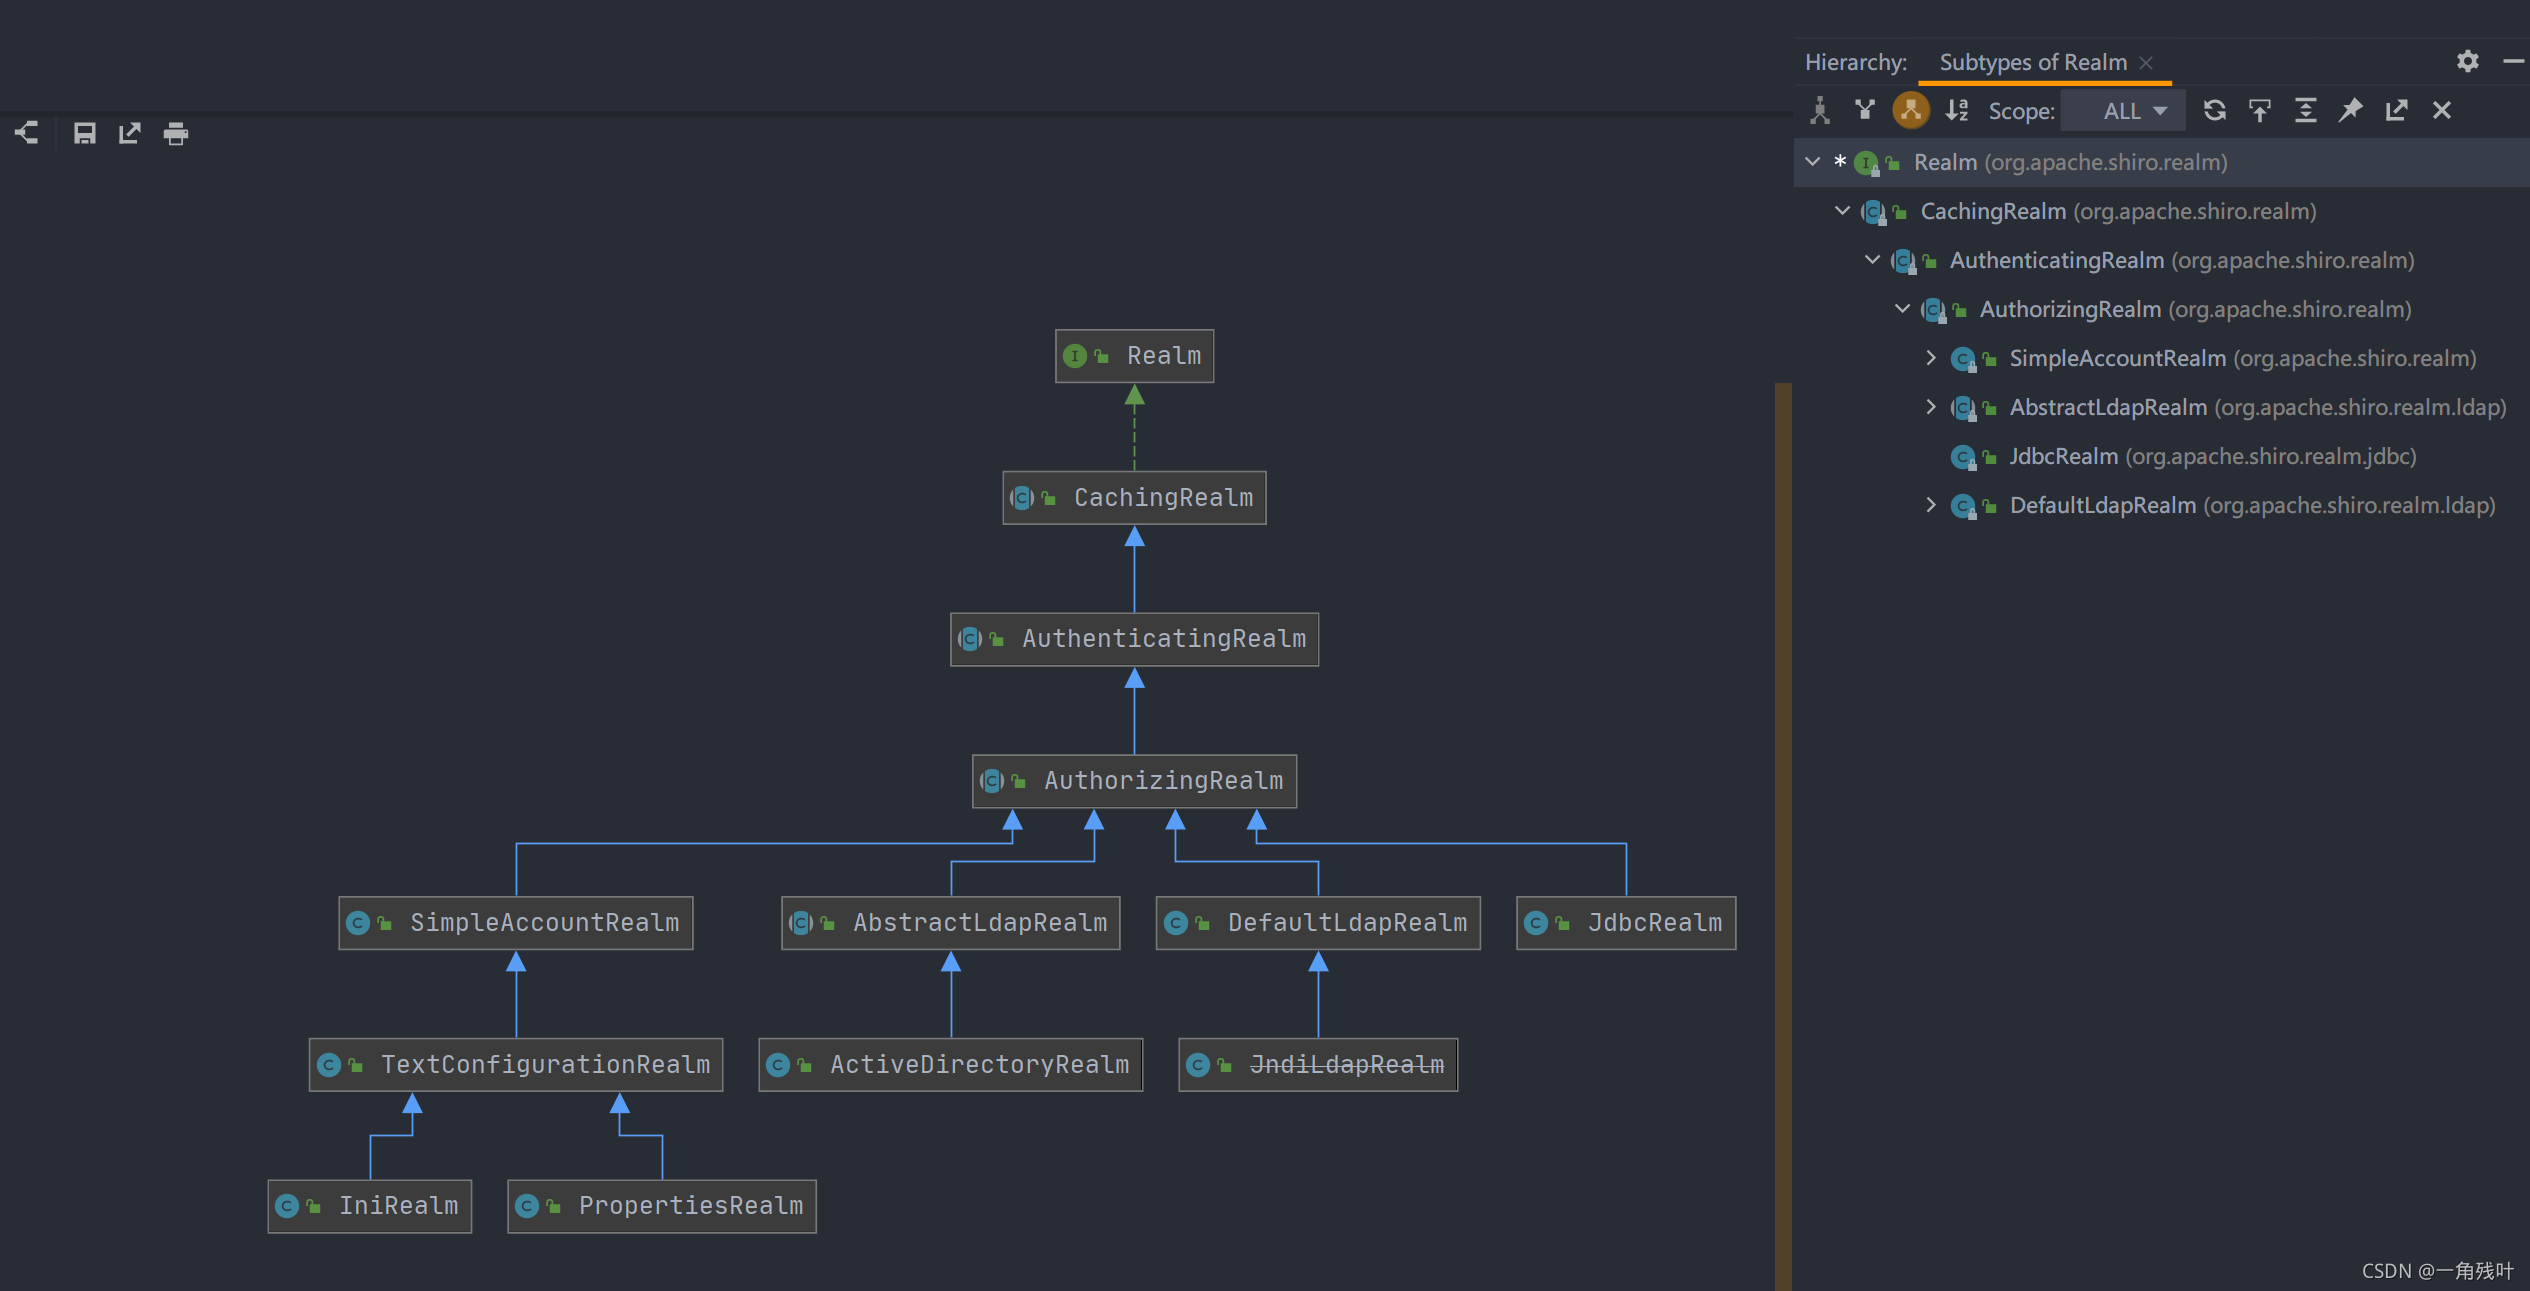This screenshot has width=2530, height=1291.
Task: Expand all nodes in hierarchy
Action: click(2305, 110)
